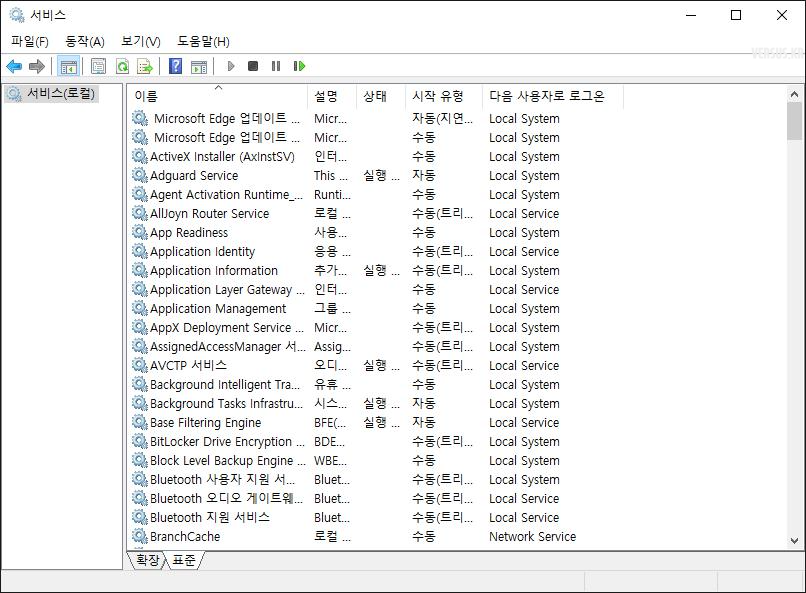806x593 pixels.
Task: Select Agent Activation Runtime service row
Action: coord(376,194)
